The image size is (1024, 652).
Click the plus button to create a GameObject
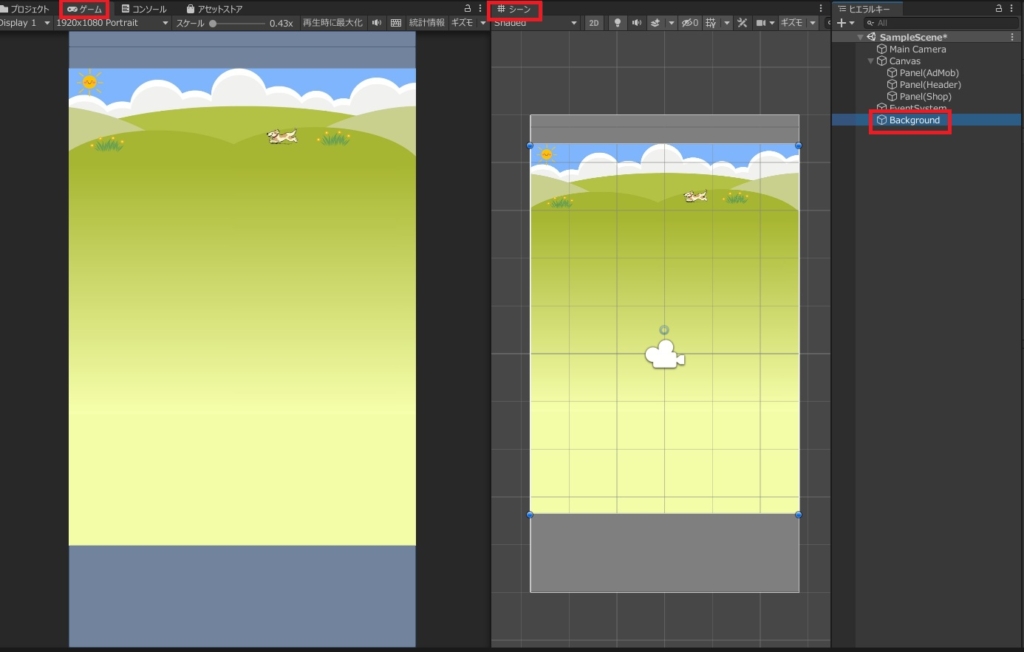pos(842,22)
